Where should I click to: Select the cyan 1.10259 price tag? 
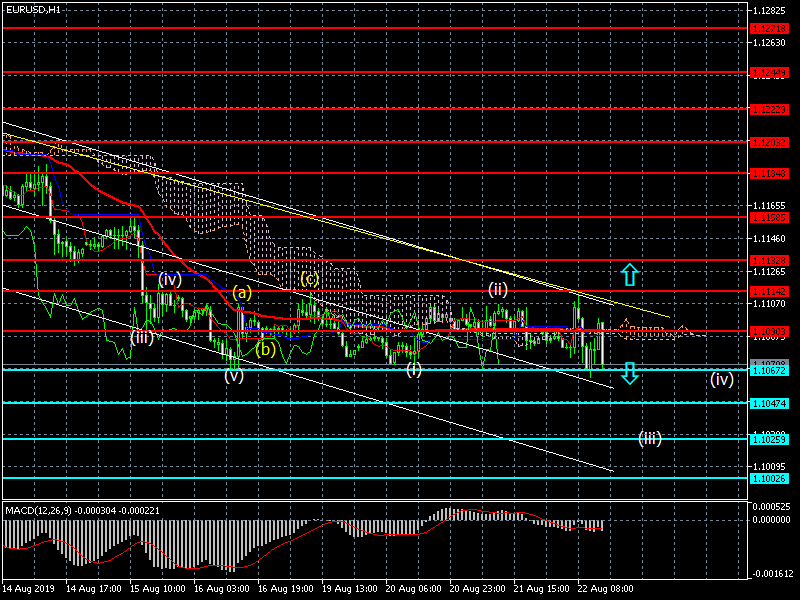(x=769, y=439)
